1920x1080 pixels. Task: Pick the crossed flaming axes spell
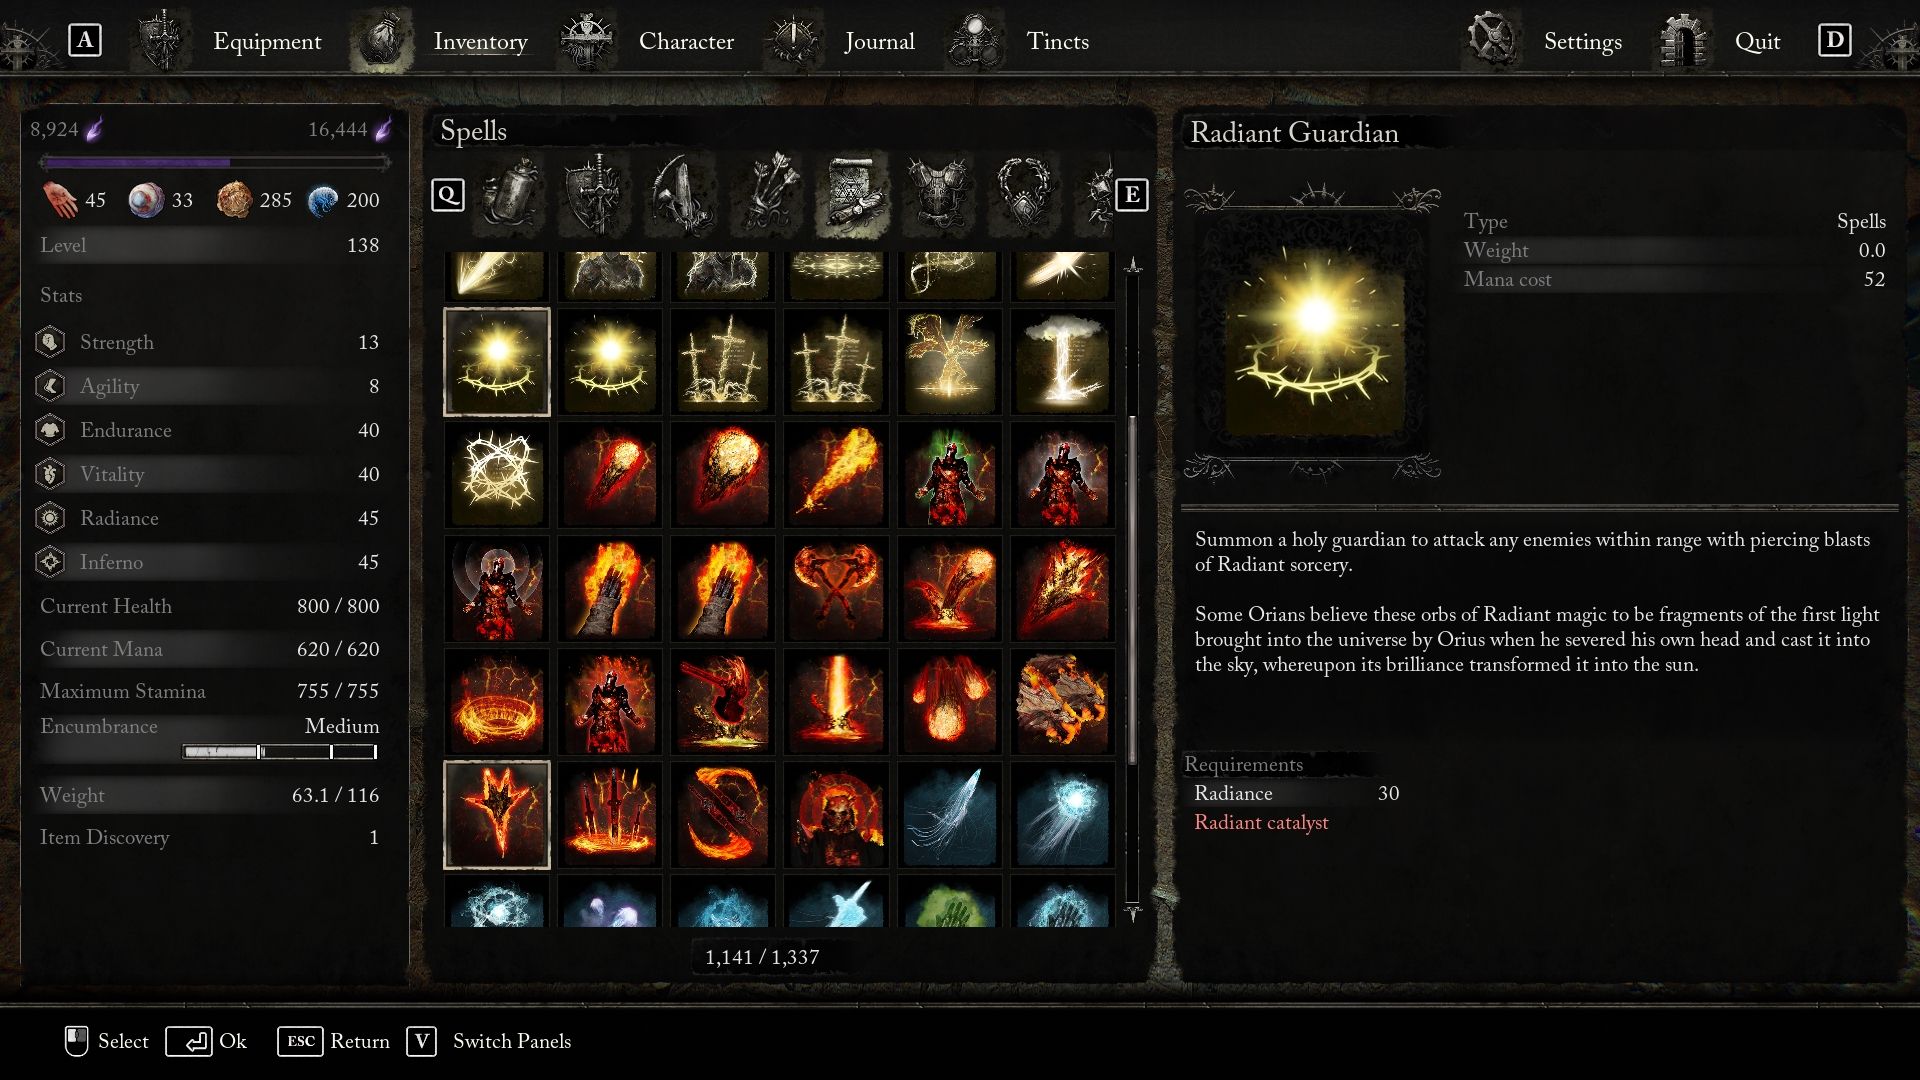click(x=836, y=588)
